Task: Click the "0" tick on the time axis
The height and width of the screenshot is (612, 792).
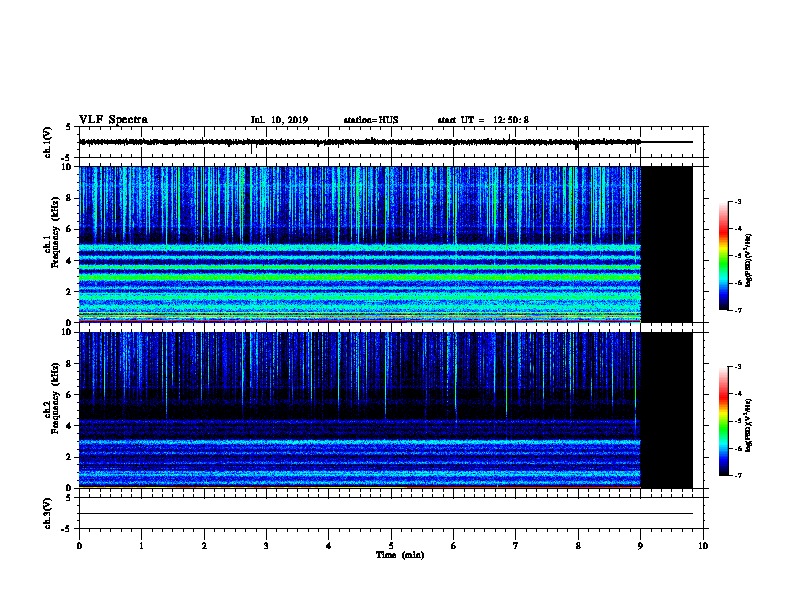Action: click(79, 546)
